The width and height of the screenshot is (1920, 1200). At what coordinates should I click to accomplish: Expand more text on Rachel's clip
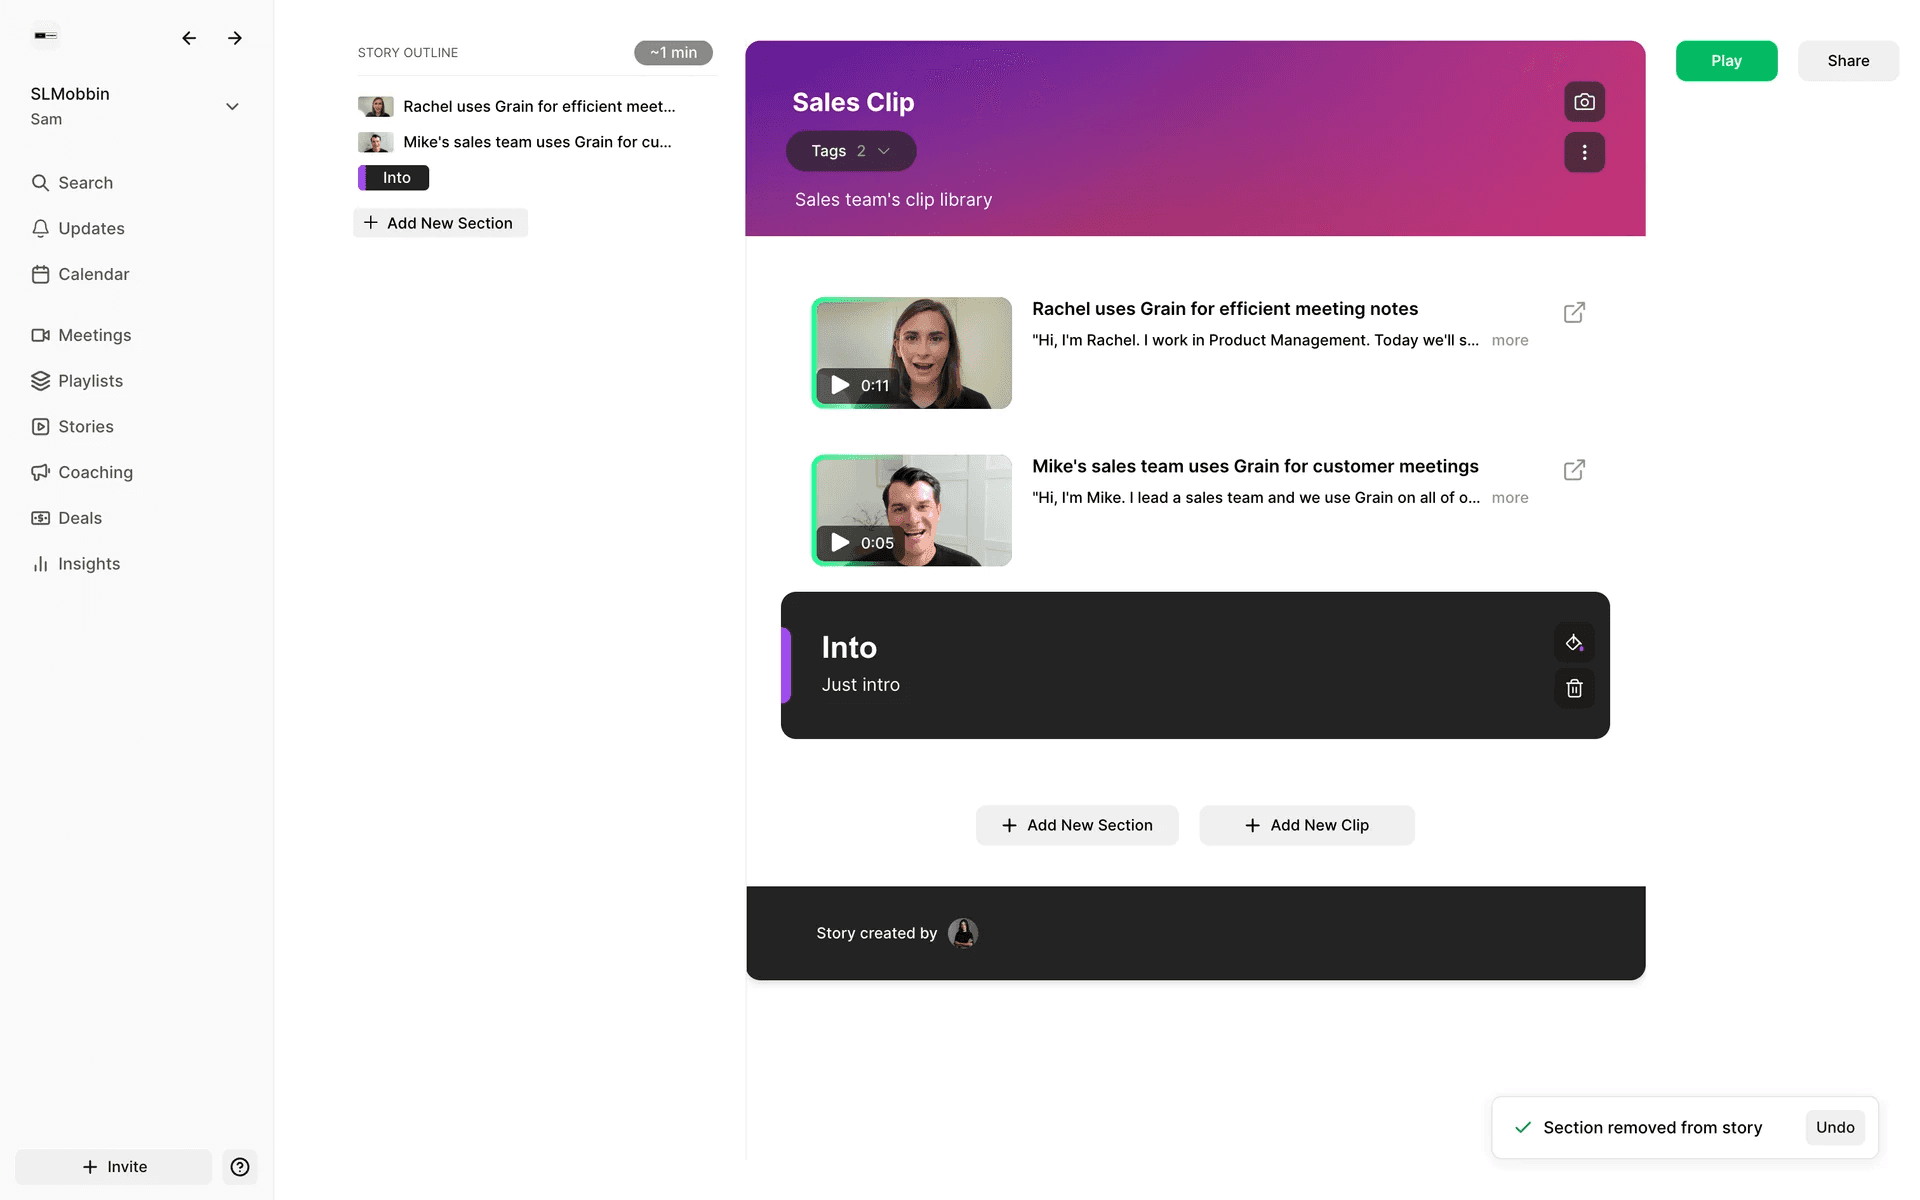tap(1509, 340)
